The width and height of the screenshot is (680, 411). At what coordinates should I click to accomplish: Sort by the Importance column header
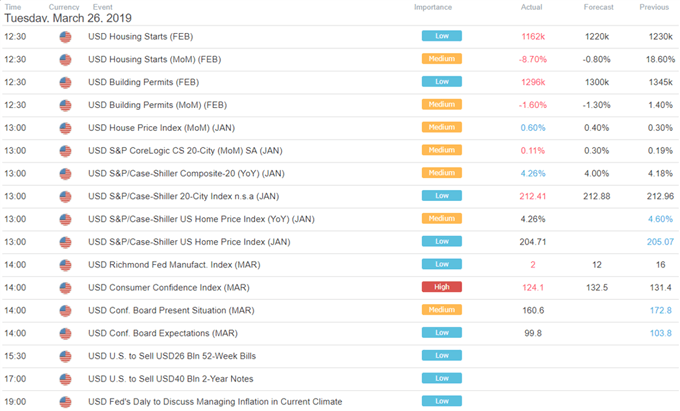pos(433,7)
